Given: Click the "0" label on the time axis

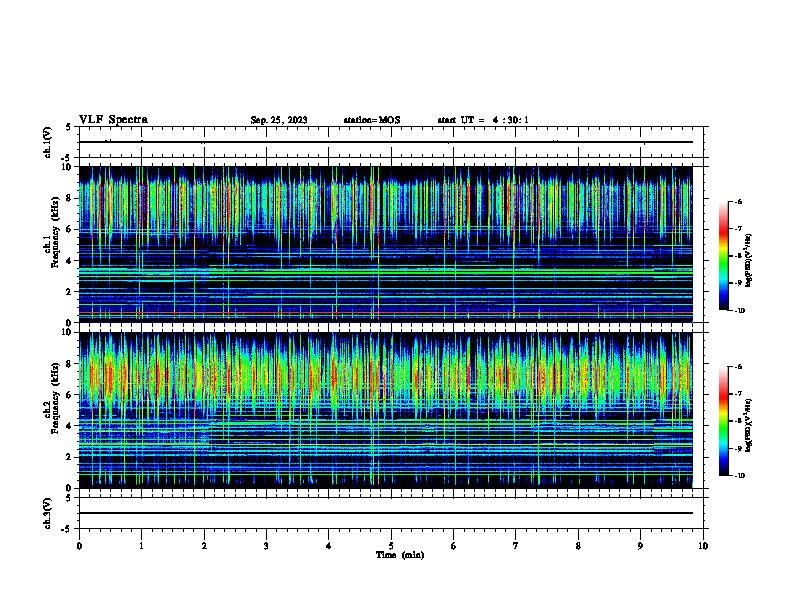Looking at the screenshot, I should (x=79, y=546).
